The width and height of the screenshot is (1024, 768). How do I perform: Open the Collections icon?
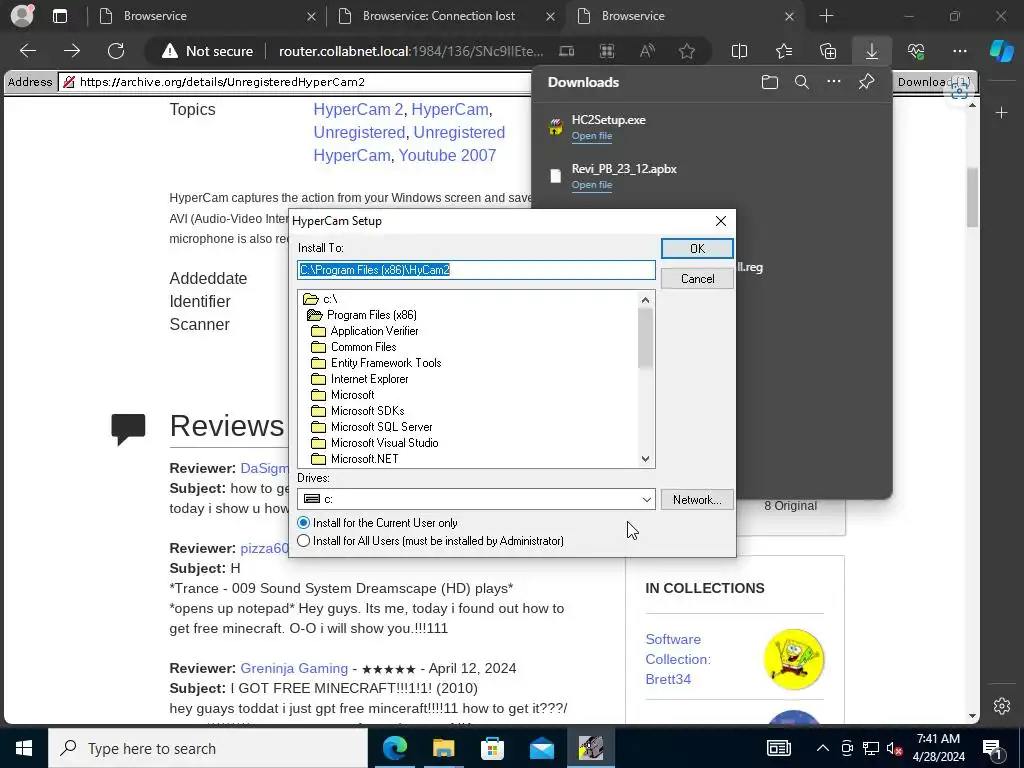tap(828, 51)
